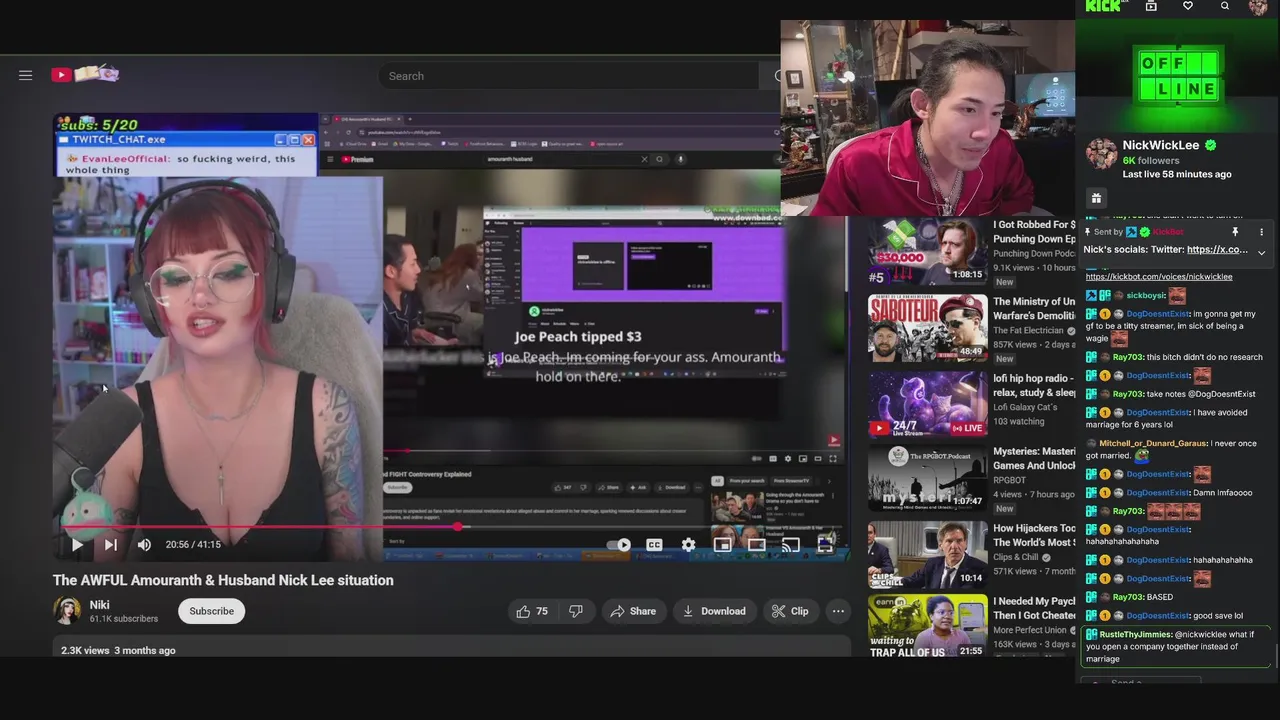Image resolution: width=1280 pixels, height=720 pixels.
Task: Enter fullscreen mode
Action: coord(825,545)
